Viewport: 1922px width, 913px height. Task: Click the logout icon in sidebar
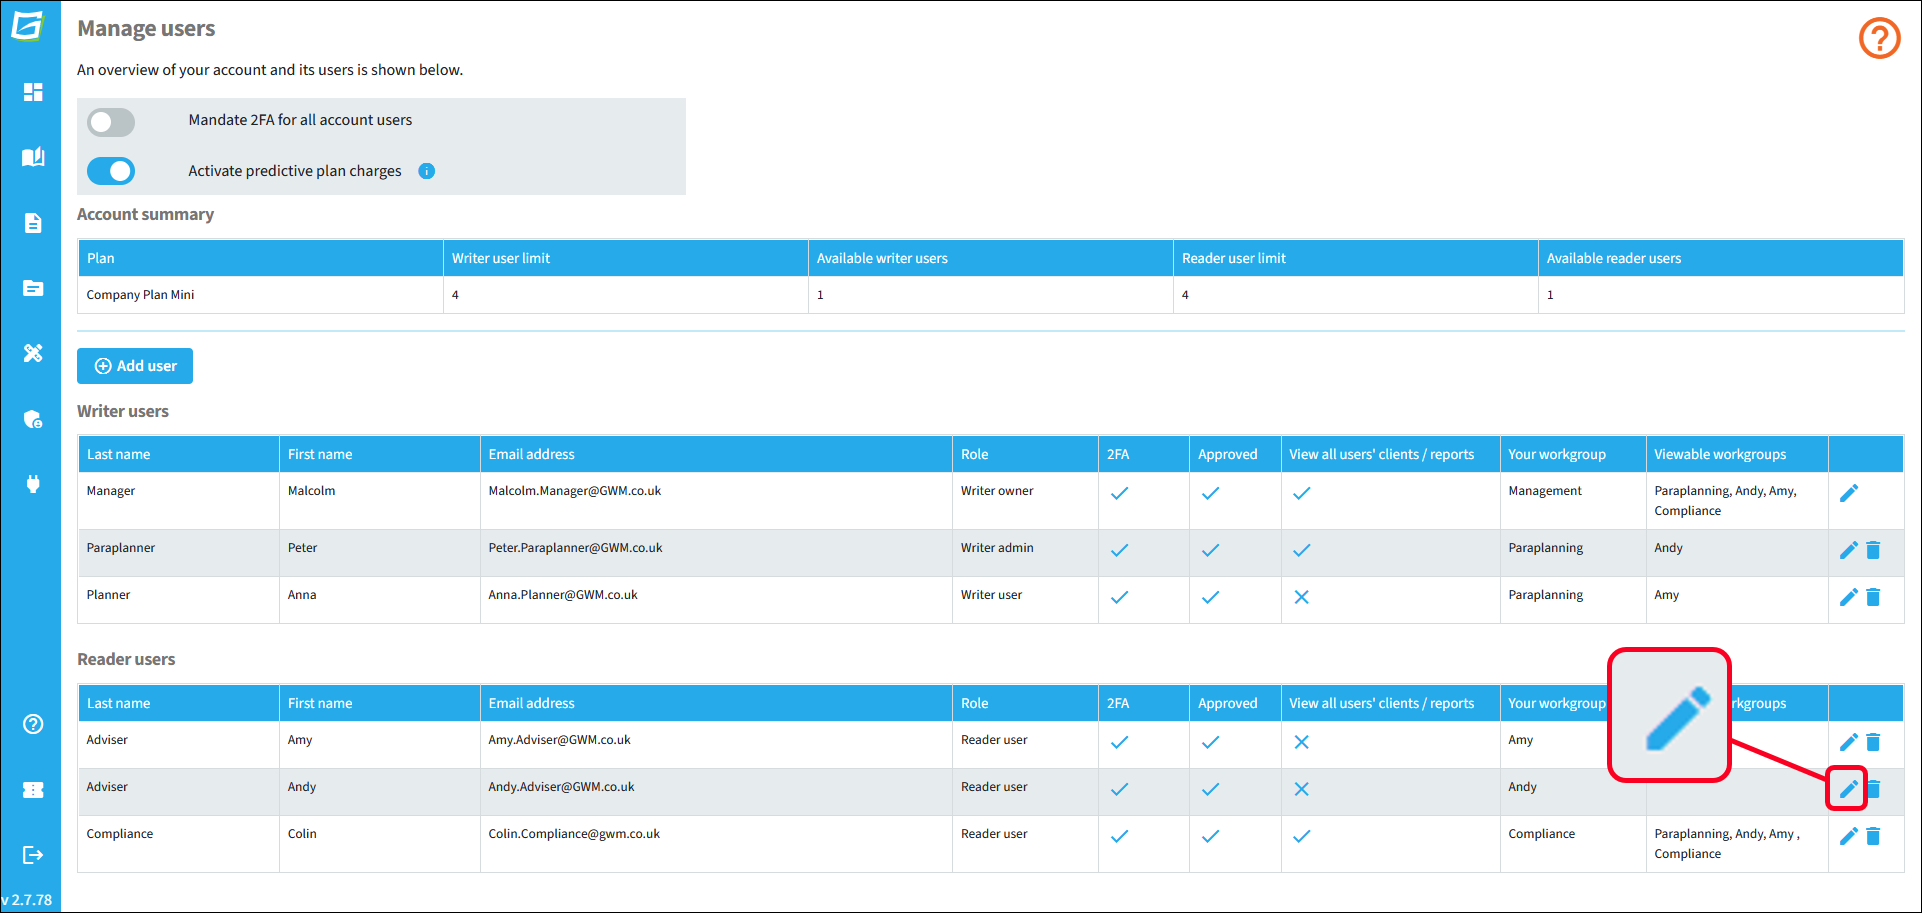pos(33,855)
